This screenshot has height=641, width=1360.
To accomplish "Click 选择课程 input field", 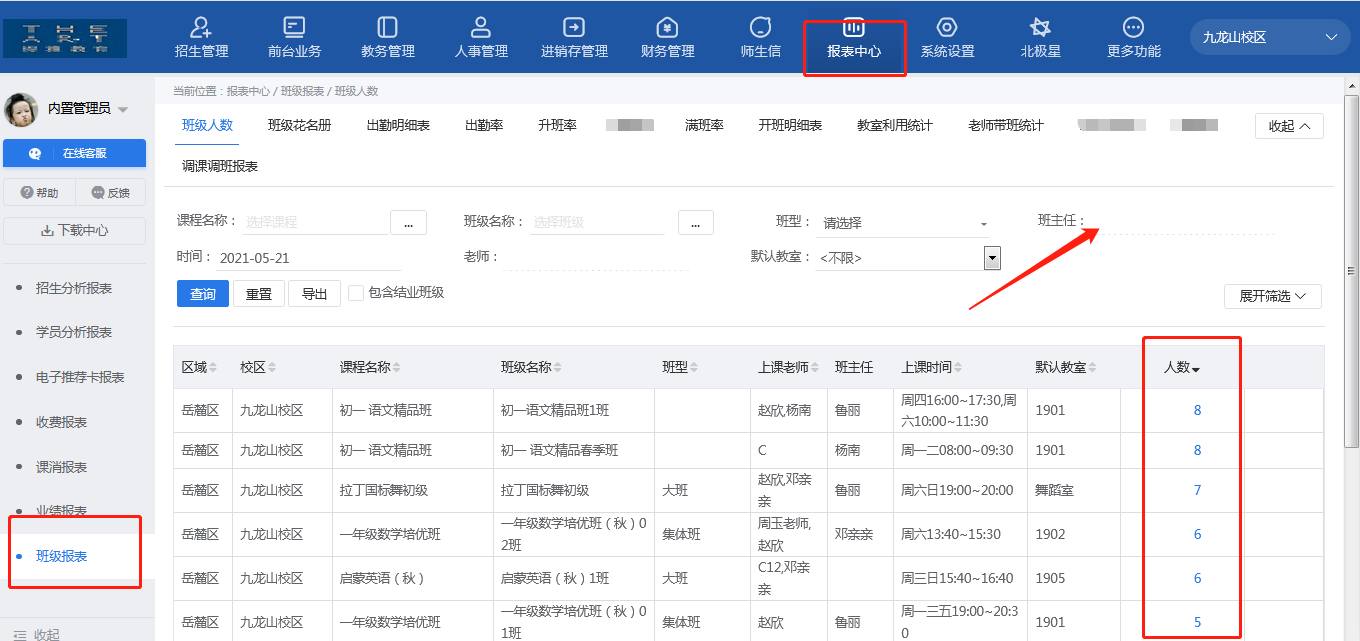I will [316, 222].
